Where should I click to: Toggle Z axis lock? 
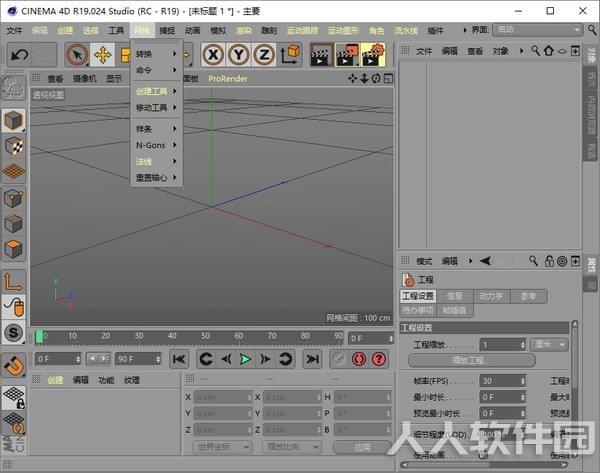point(264,55)
